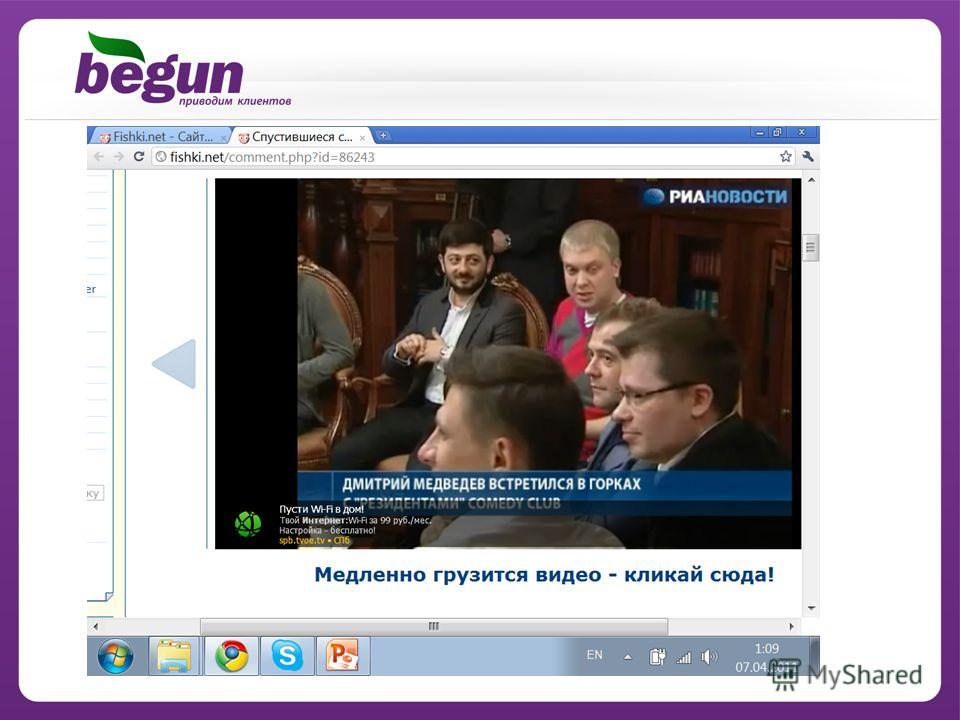Click the horizontal scrollbar right arrow

(x=792, y=626)
